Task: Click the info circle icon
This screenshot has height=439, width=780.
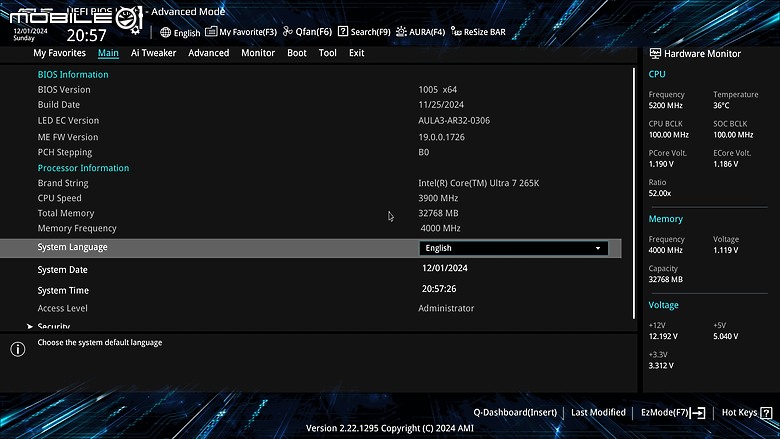Action: pyautogui.click(x=18, y=350)
